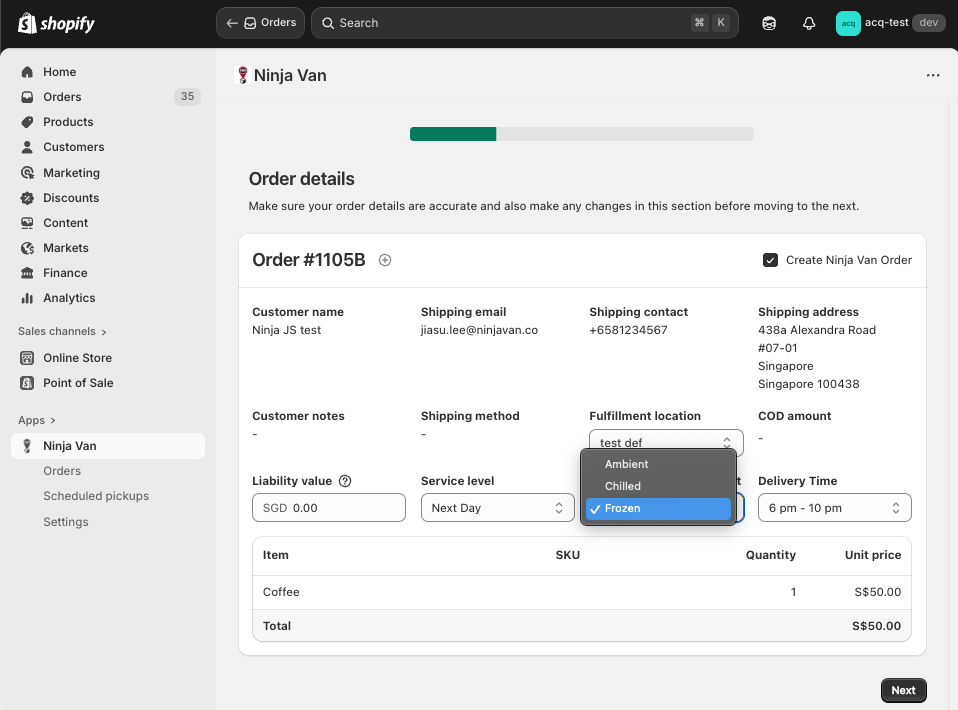The width and height of the screenshot is (958, 710).
Task: Click the Next button
Action: click(903, 690)
